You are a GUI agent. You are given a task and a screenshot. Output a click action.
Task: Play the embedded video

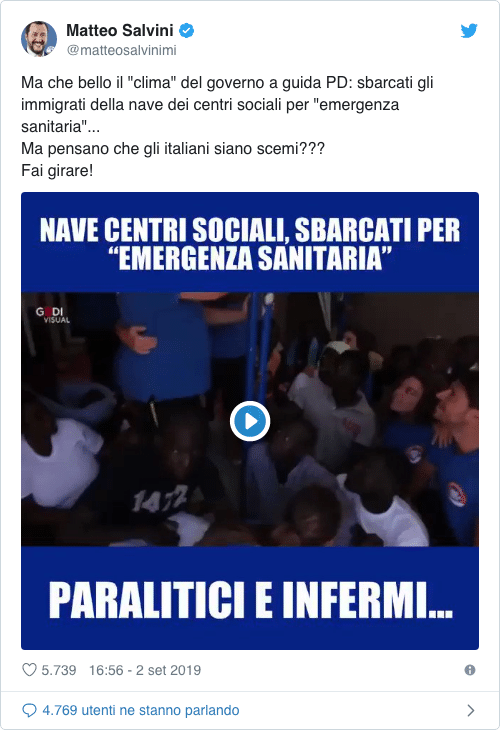tap(250, 421)
